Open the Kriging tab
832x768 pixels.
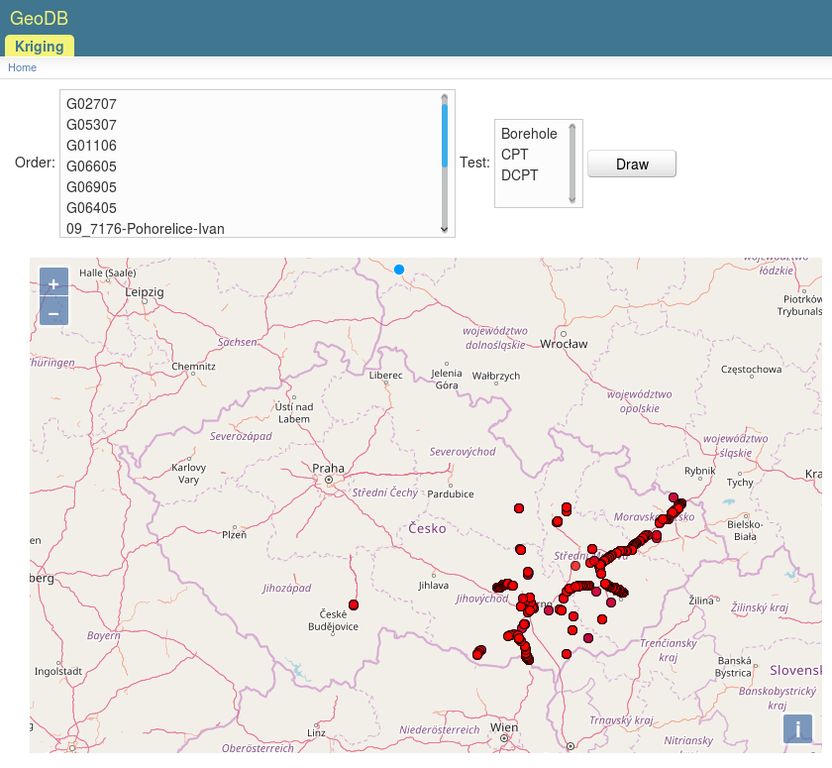click(39, 46)
